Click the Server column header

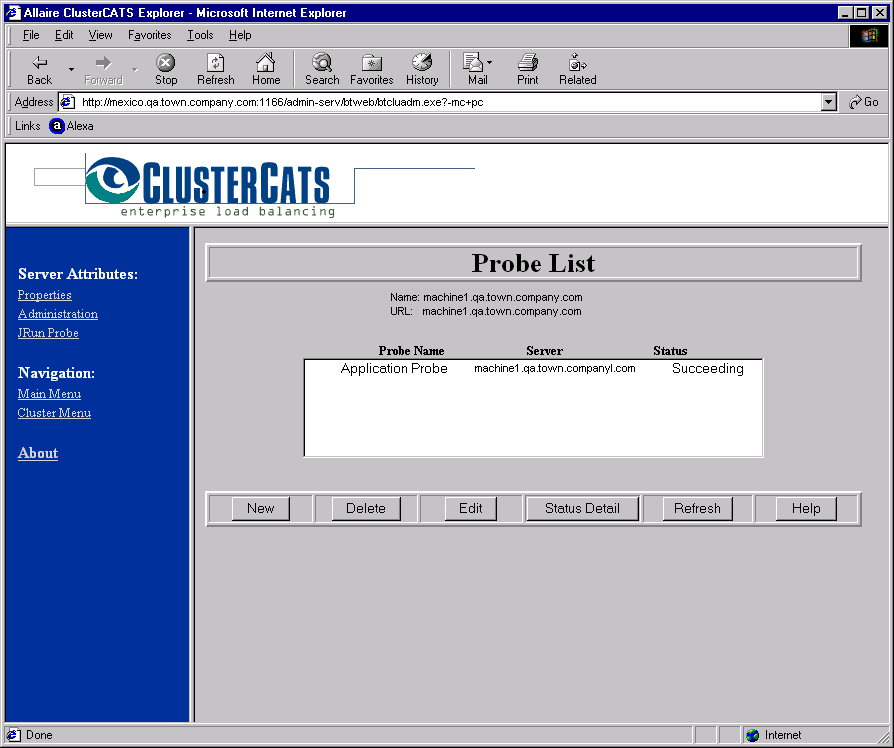[x=544, y=351]
